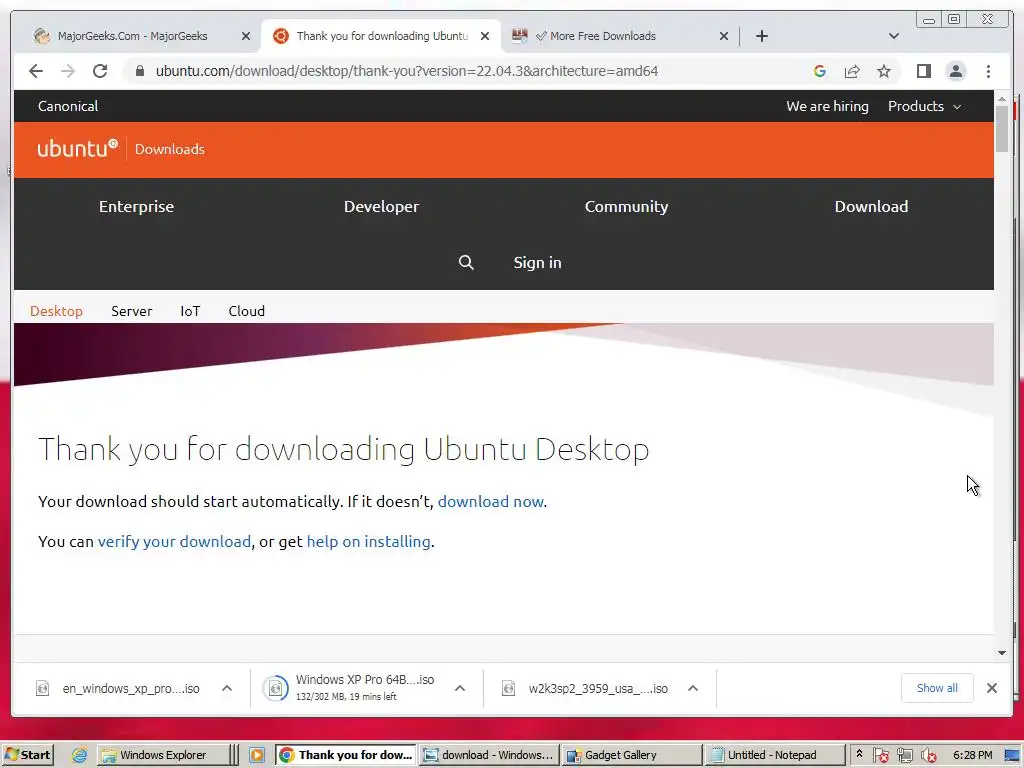The height and width of the screenshot is (768, 1024).
Task: Click the address bar URL field
Action: (407, 71)
